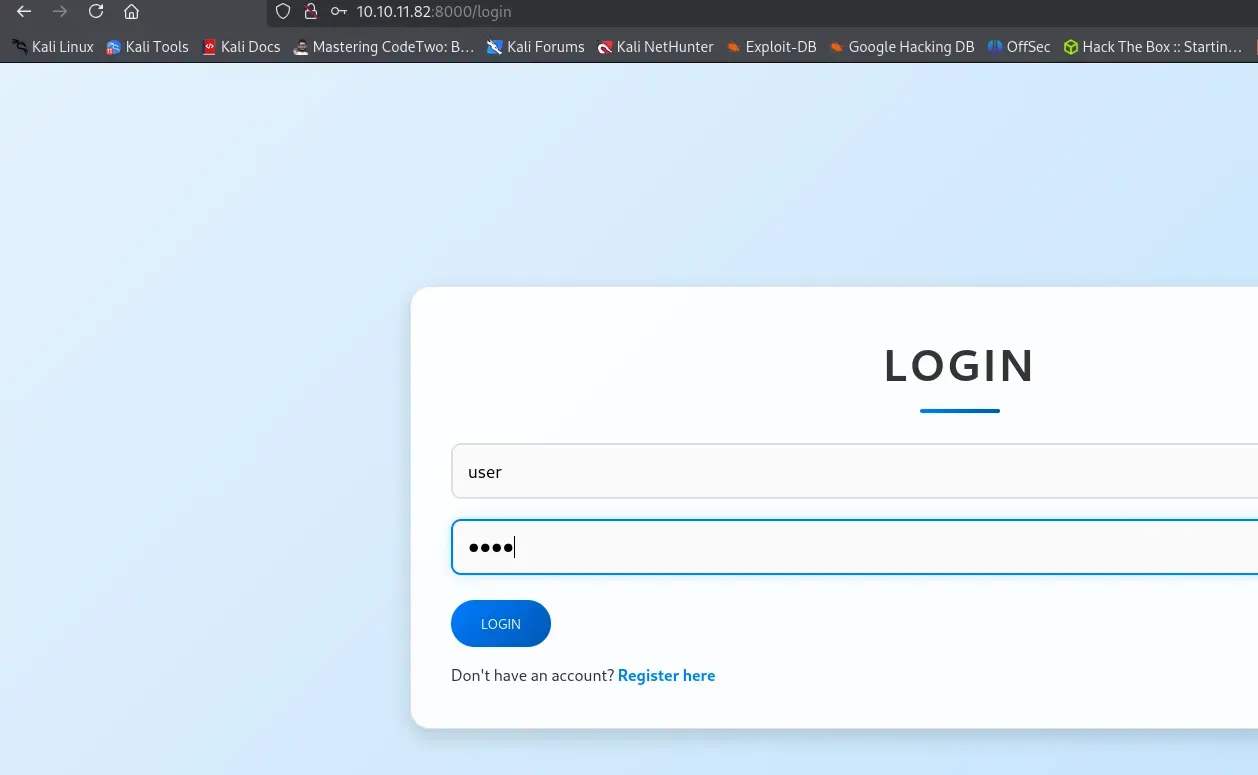This screenshot has width=1258, height=775.
Task: Follow the Register here link
Action: pyautogui.click(x=666, y=676)
